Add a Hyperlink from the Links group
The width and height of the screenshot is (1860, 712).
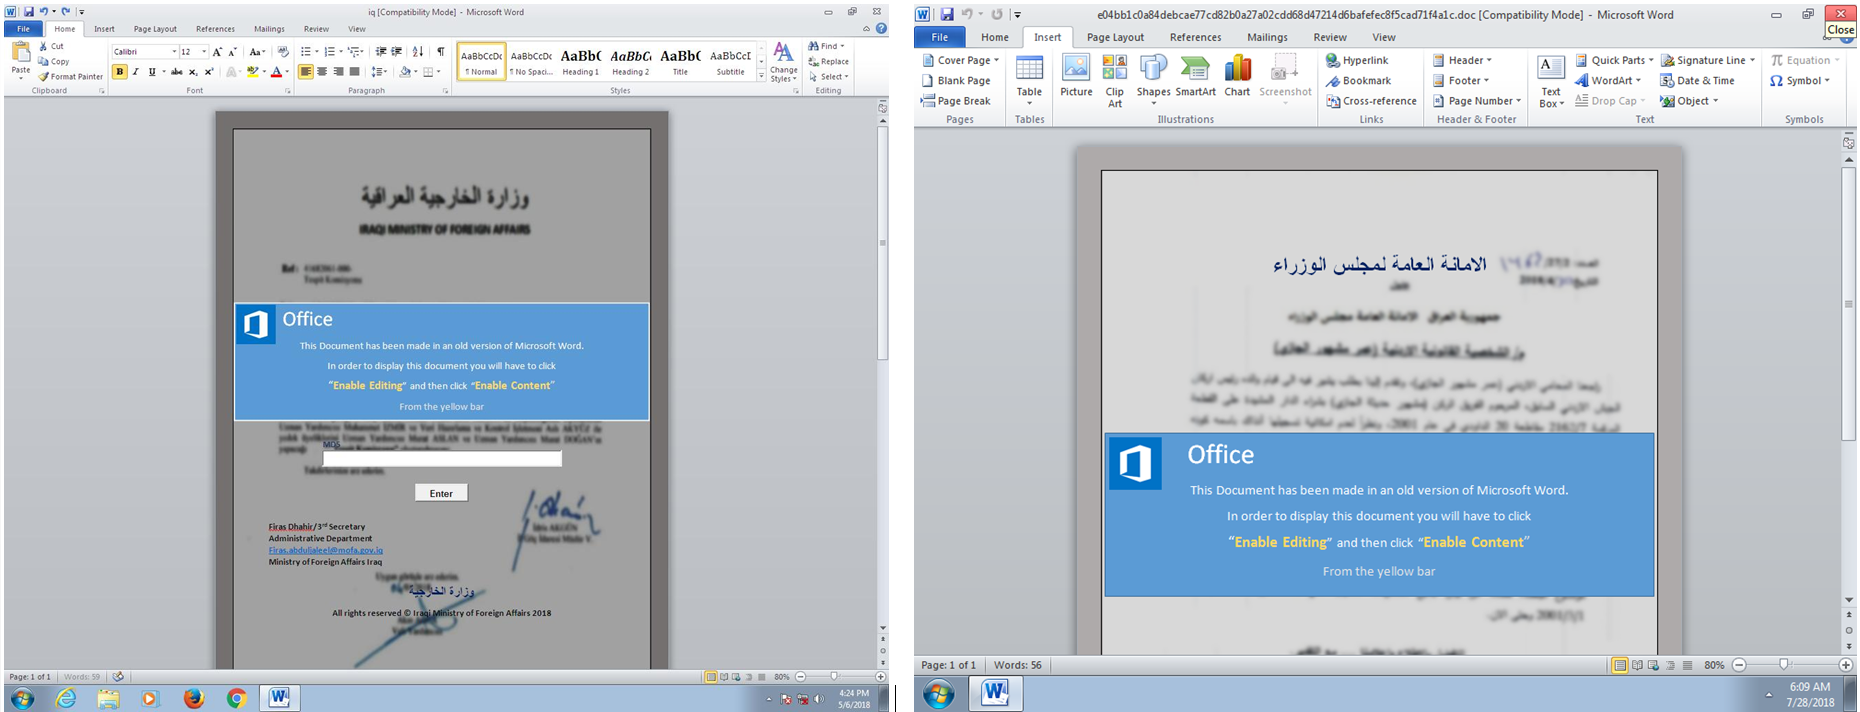tap(1357, 60)
